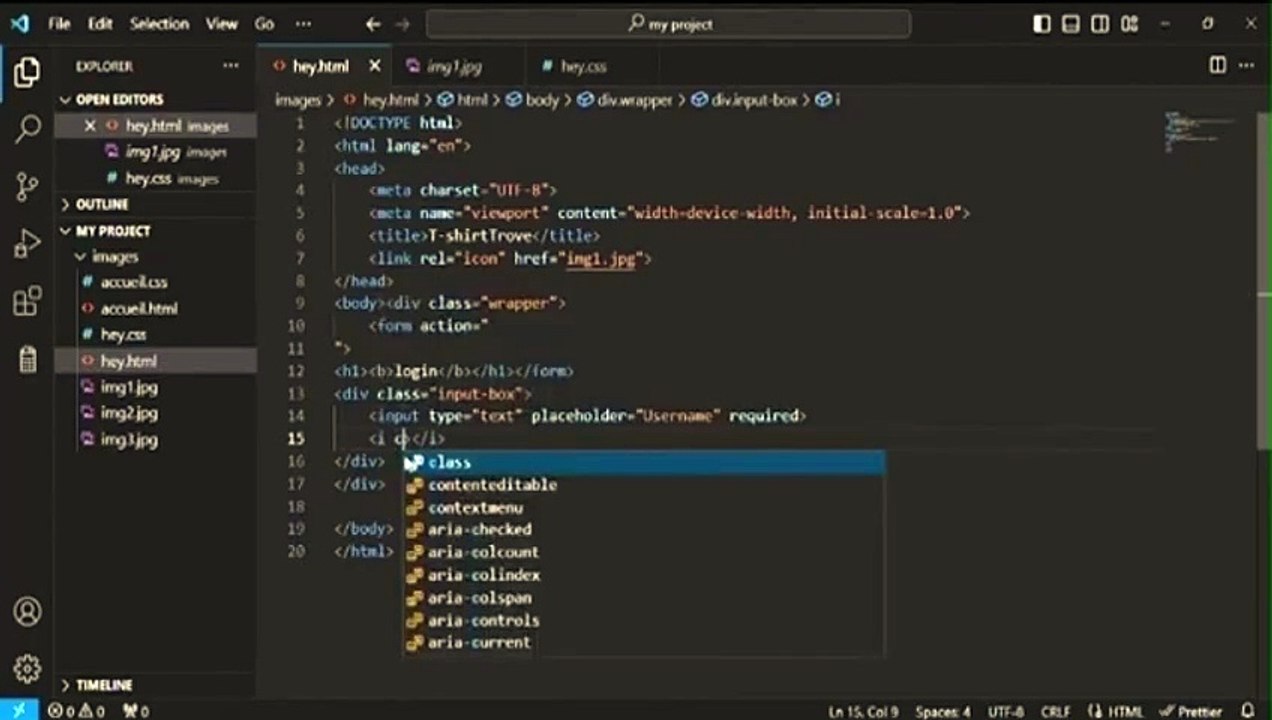Close the hey.html editor tab
The width and height of the screenshot is (1272, 720).
pyautogui.click(x=375, y=66)
